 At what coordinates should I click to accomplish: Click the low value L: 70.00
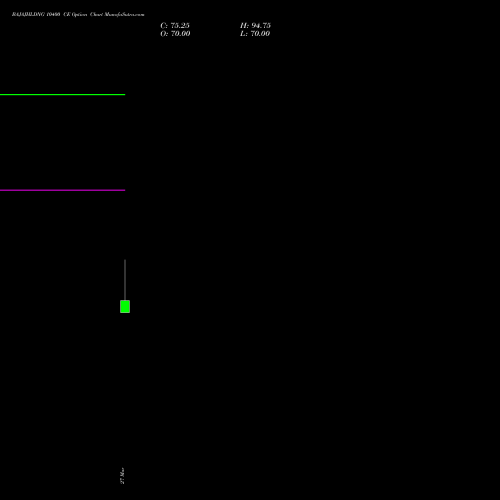click(255, 34)
